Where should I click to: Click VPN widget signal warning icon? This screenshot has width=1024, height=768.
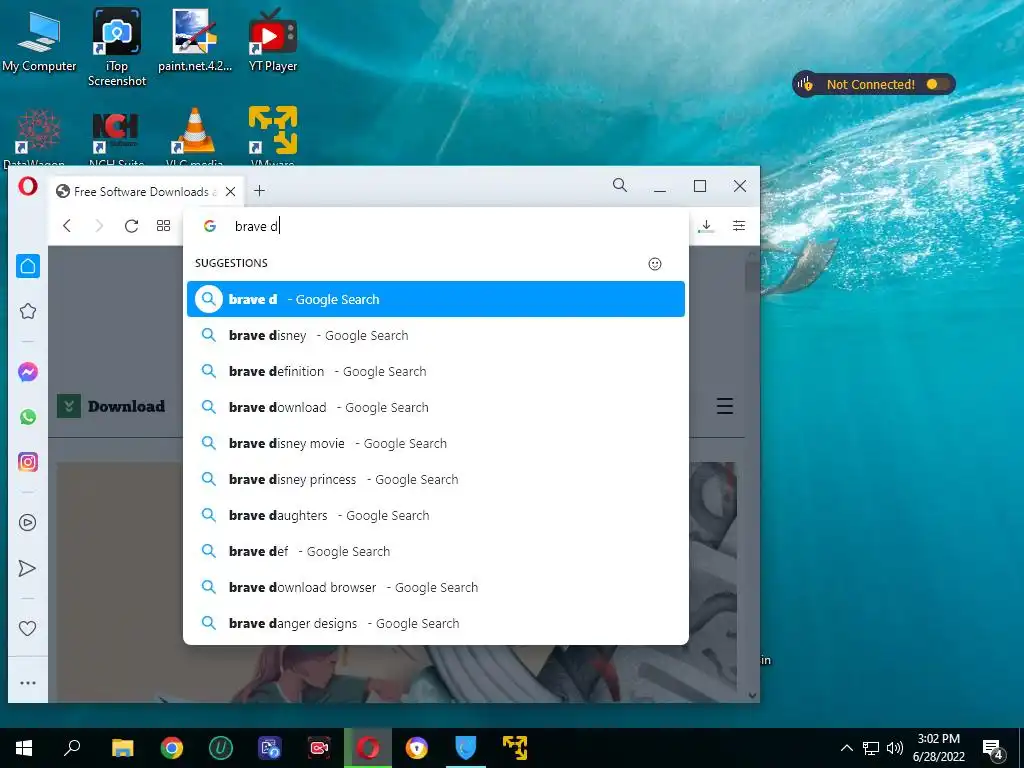tap(805, 84)
